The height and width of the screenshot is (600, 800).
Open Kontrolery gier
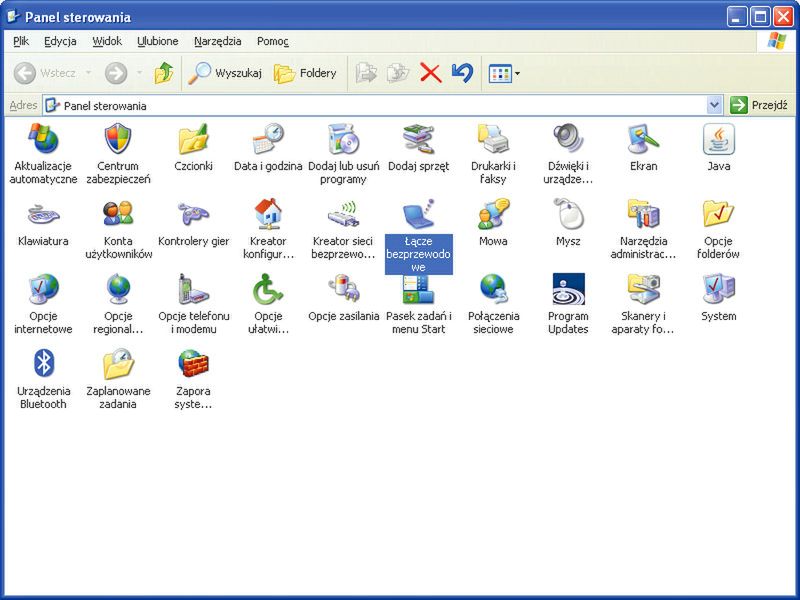pyautogui.click(x=193, y=222)
